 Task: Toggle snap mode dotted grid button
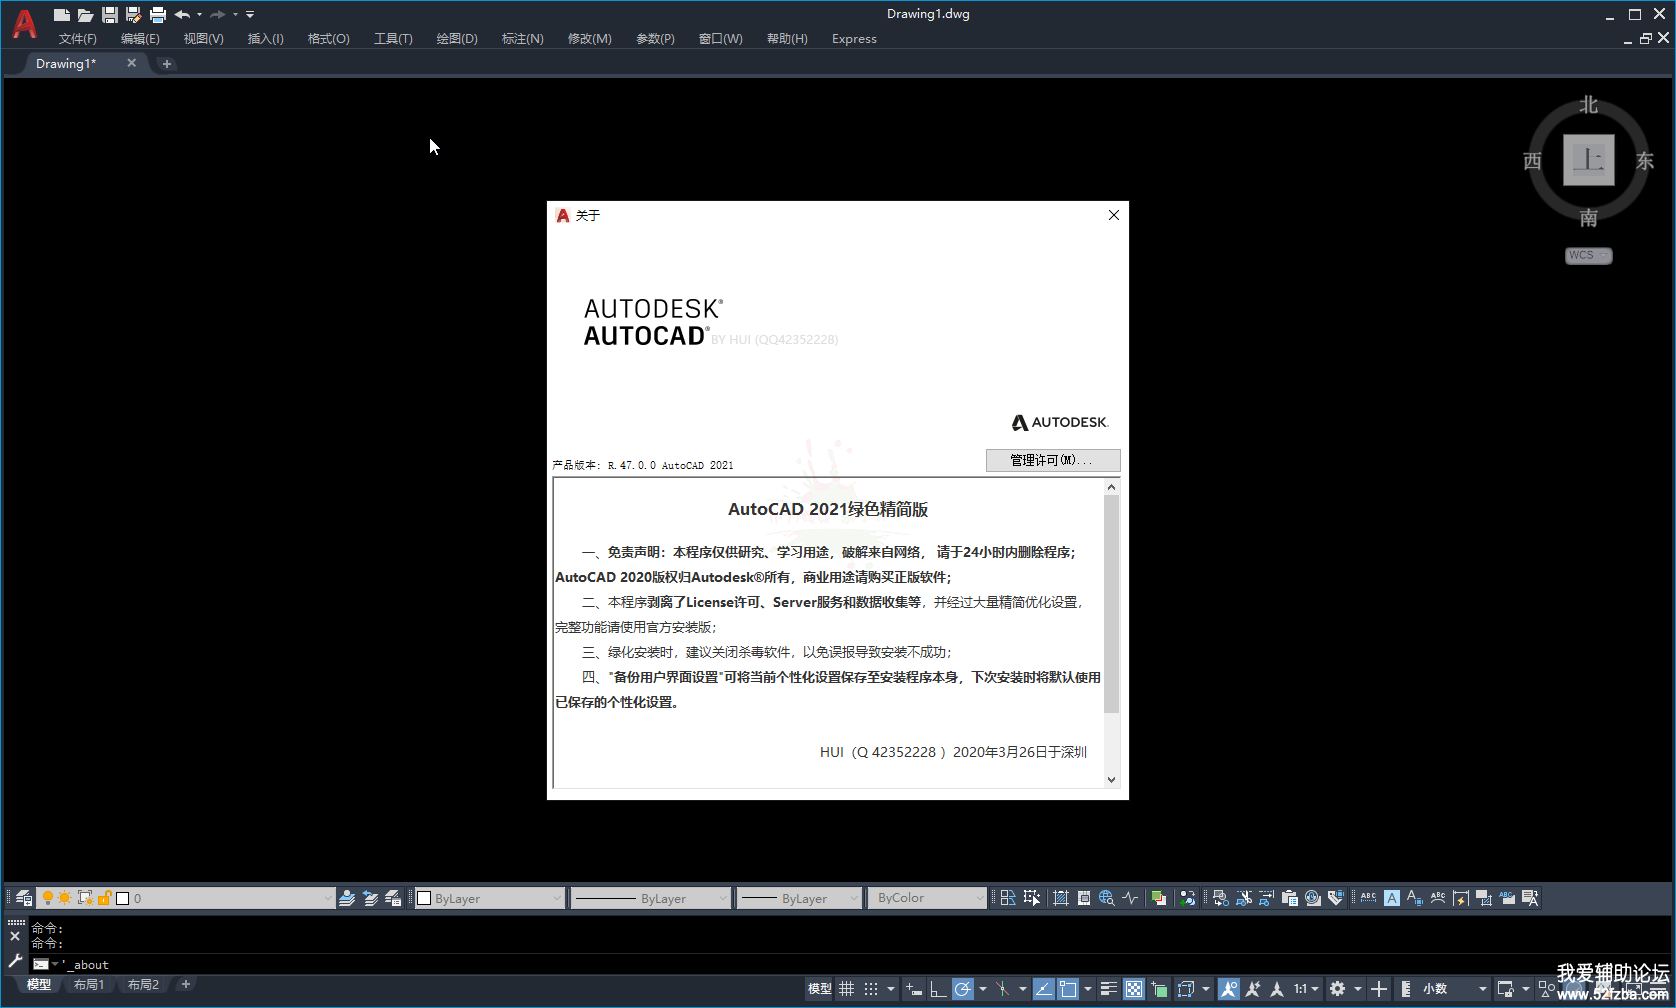872,989
